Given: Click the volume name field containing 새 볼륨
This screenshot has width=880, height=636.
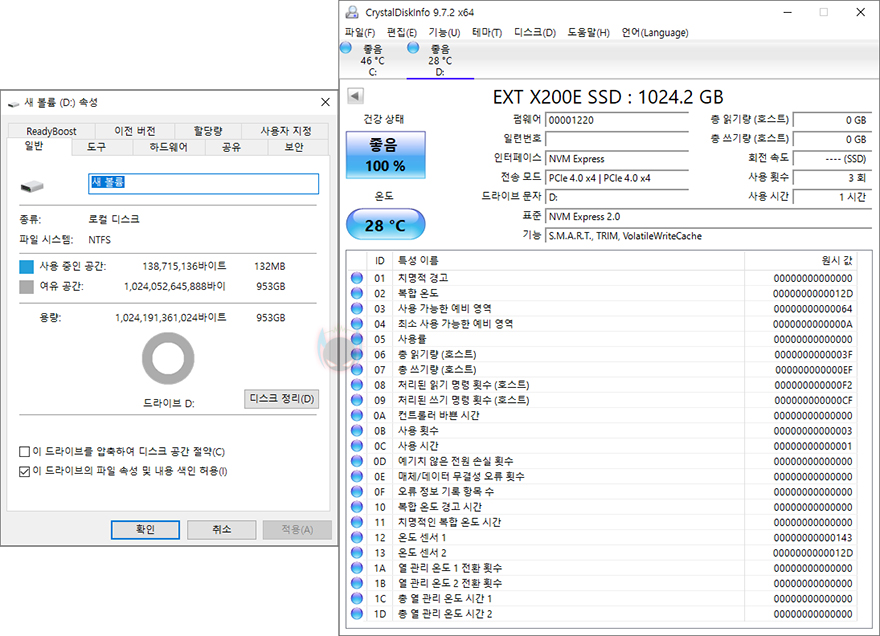Looking at the screenshot, I should pyautogui.click(x=203, y=184).
